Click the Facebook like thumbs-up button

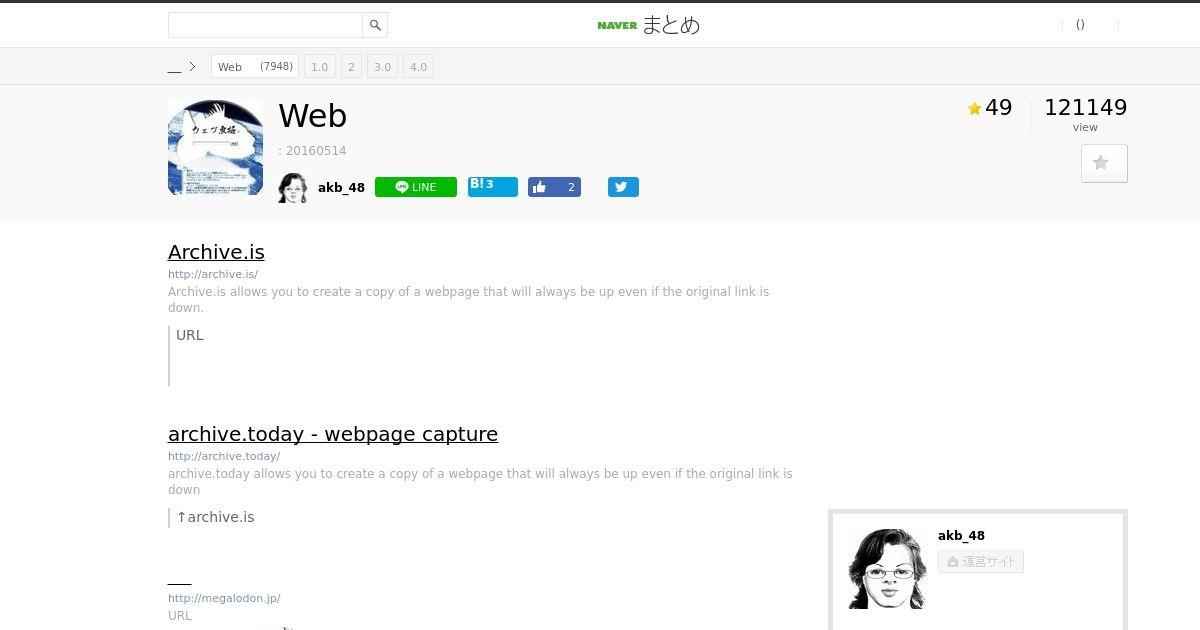click(554, 187)
